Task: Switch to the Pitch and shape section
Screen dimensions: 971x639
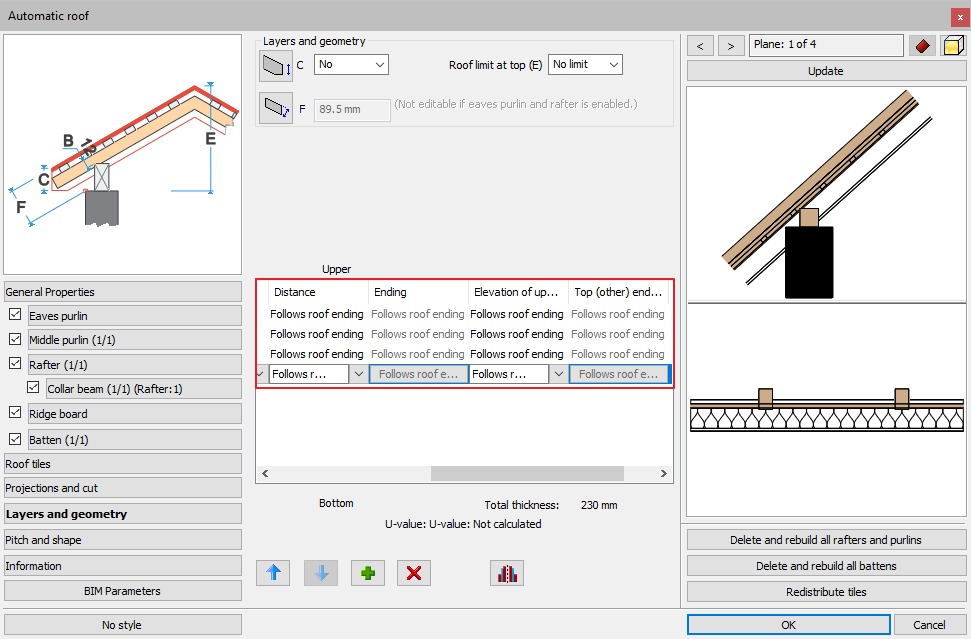Action: point(123,540)
